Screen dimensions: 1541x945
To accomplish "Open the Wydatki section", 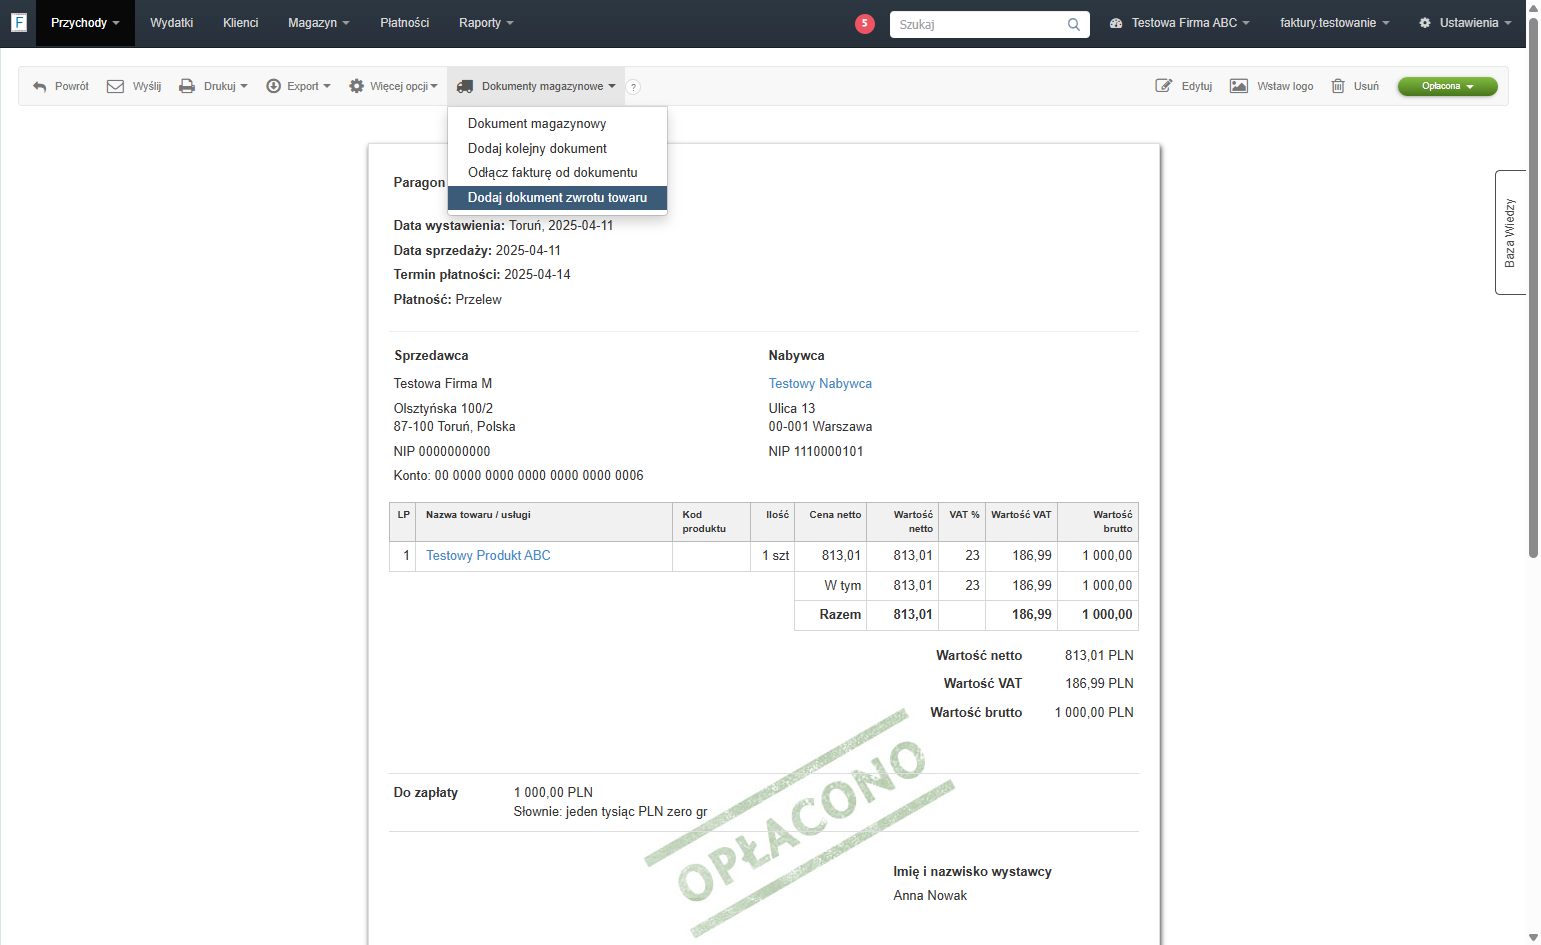I will click(x=172, y=23).
